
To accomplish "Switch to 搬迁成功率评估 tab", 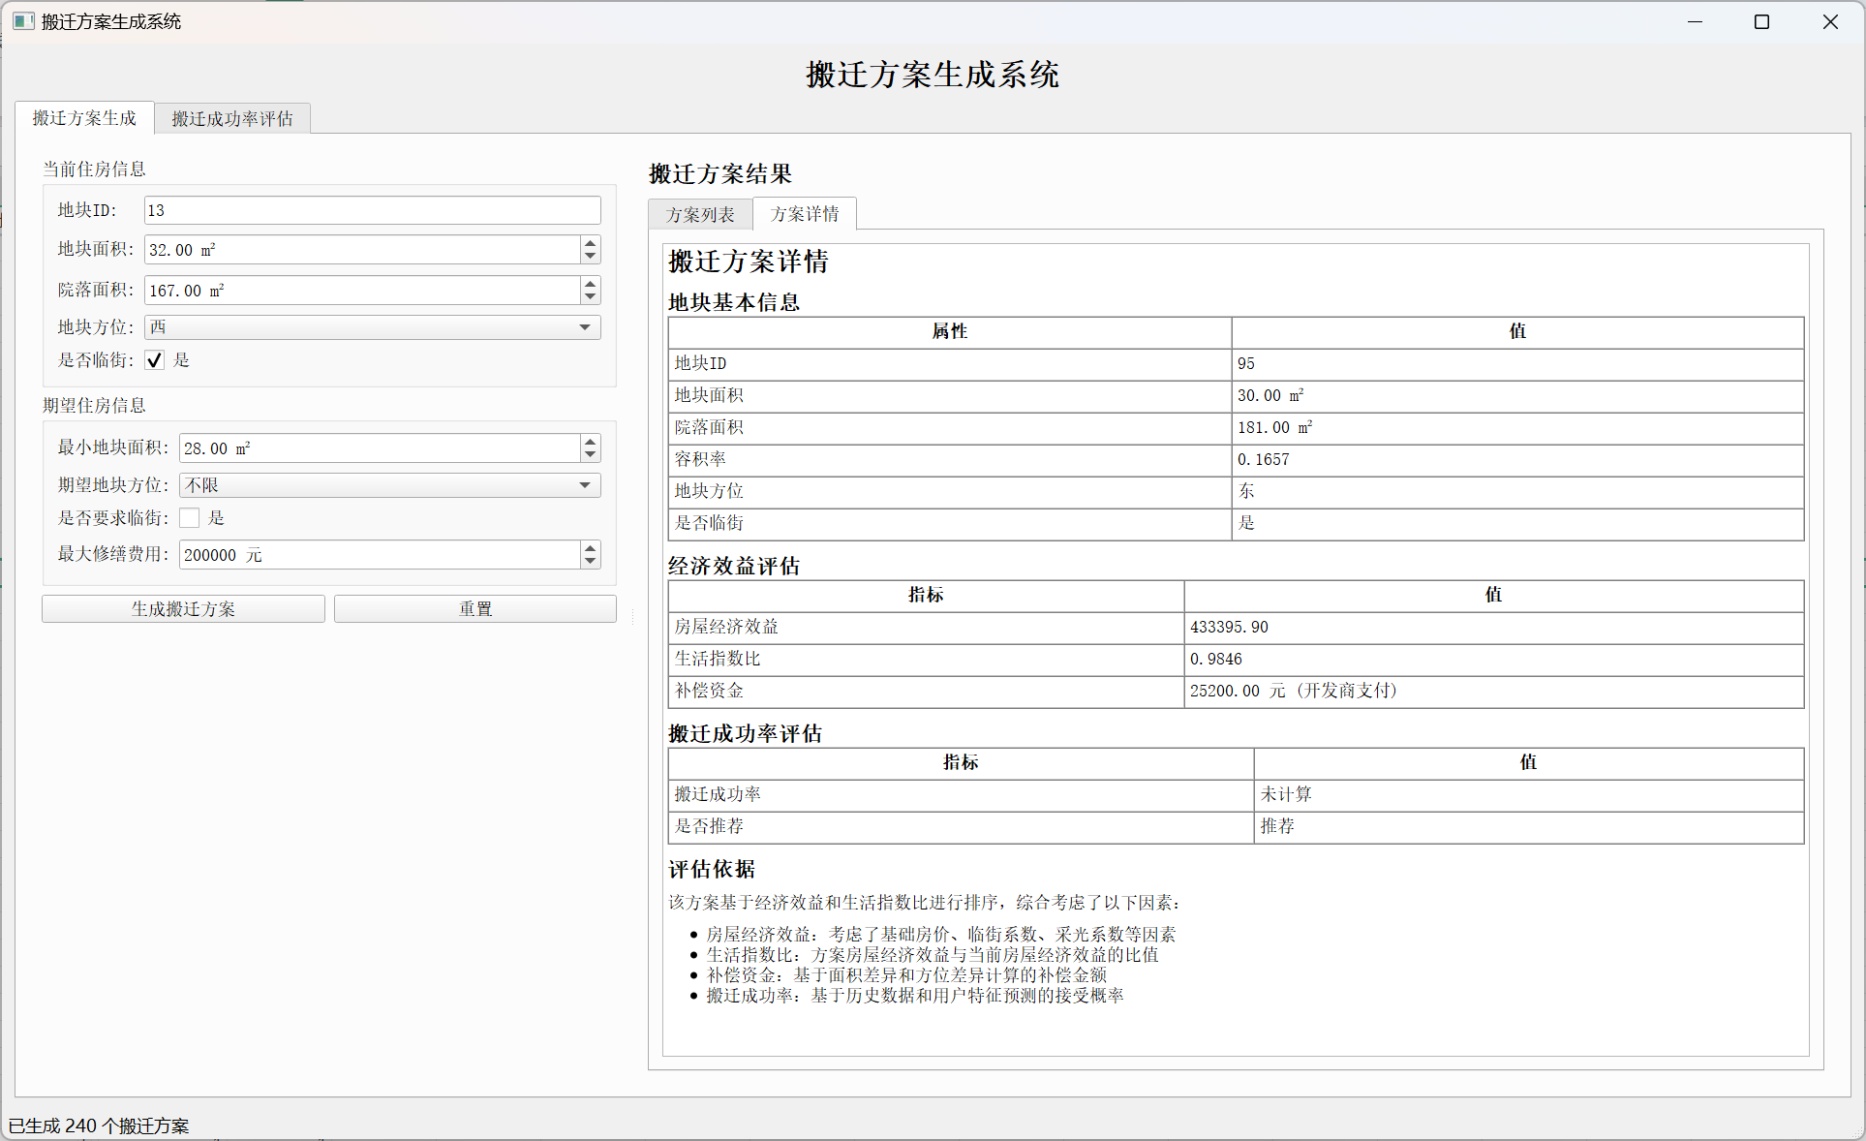I will (232, 119).
